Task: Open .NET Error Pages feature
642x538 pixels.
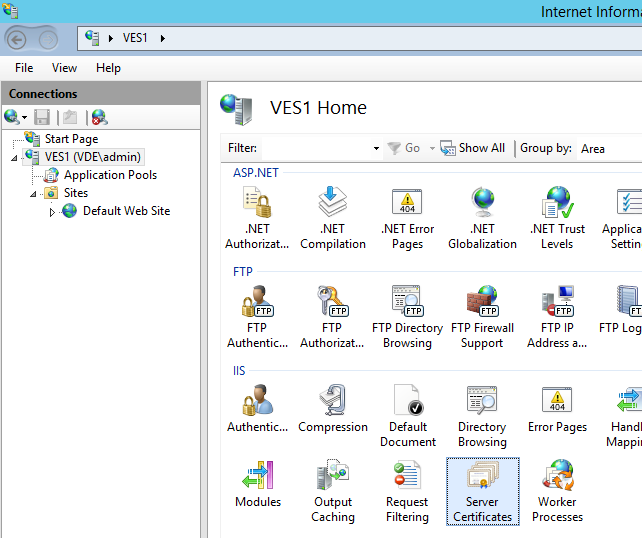Action: 407,217
